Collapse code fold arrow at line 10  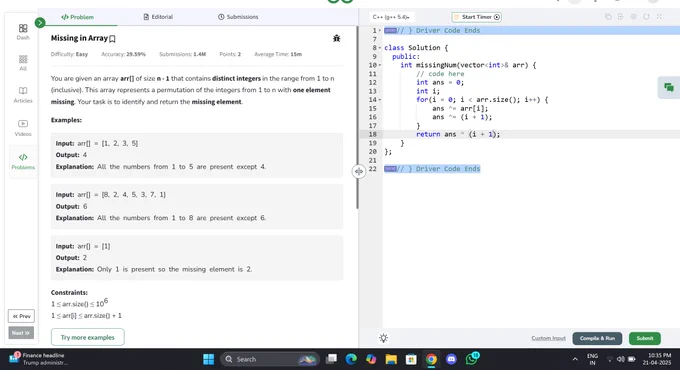pos(380,65)
